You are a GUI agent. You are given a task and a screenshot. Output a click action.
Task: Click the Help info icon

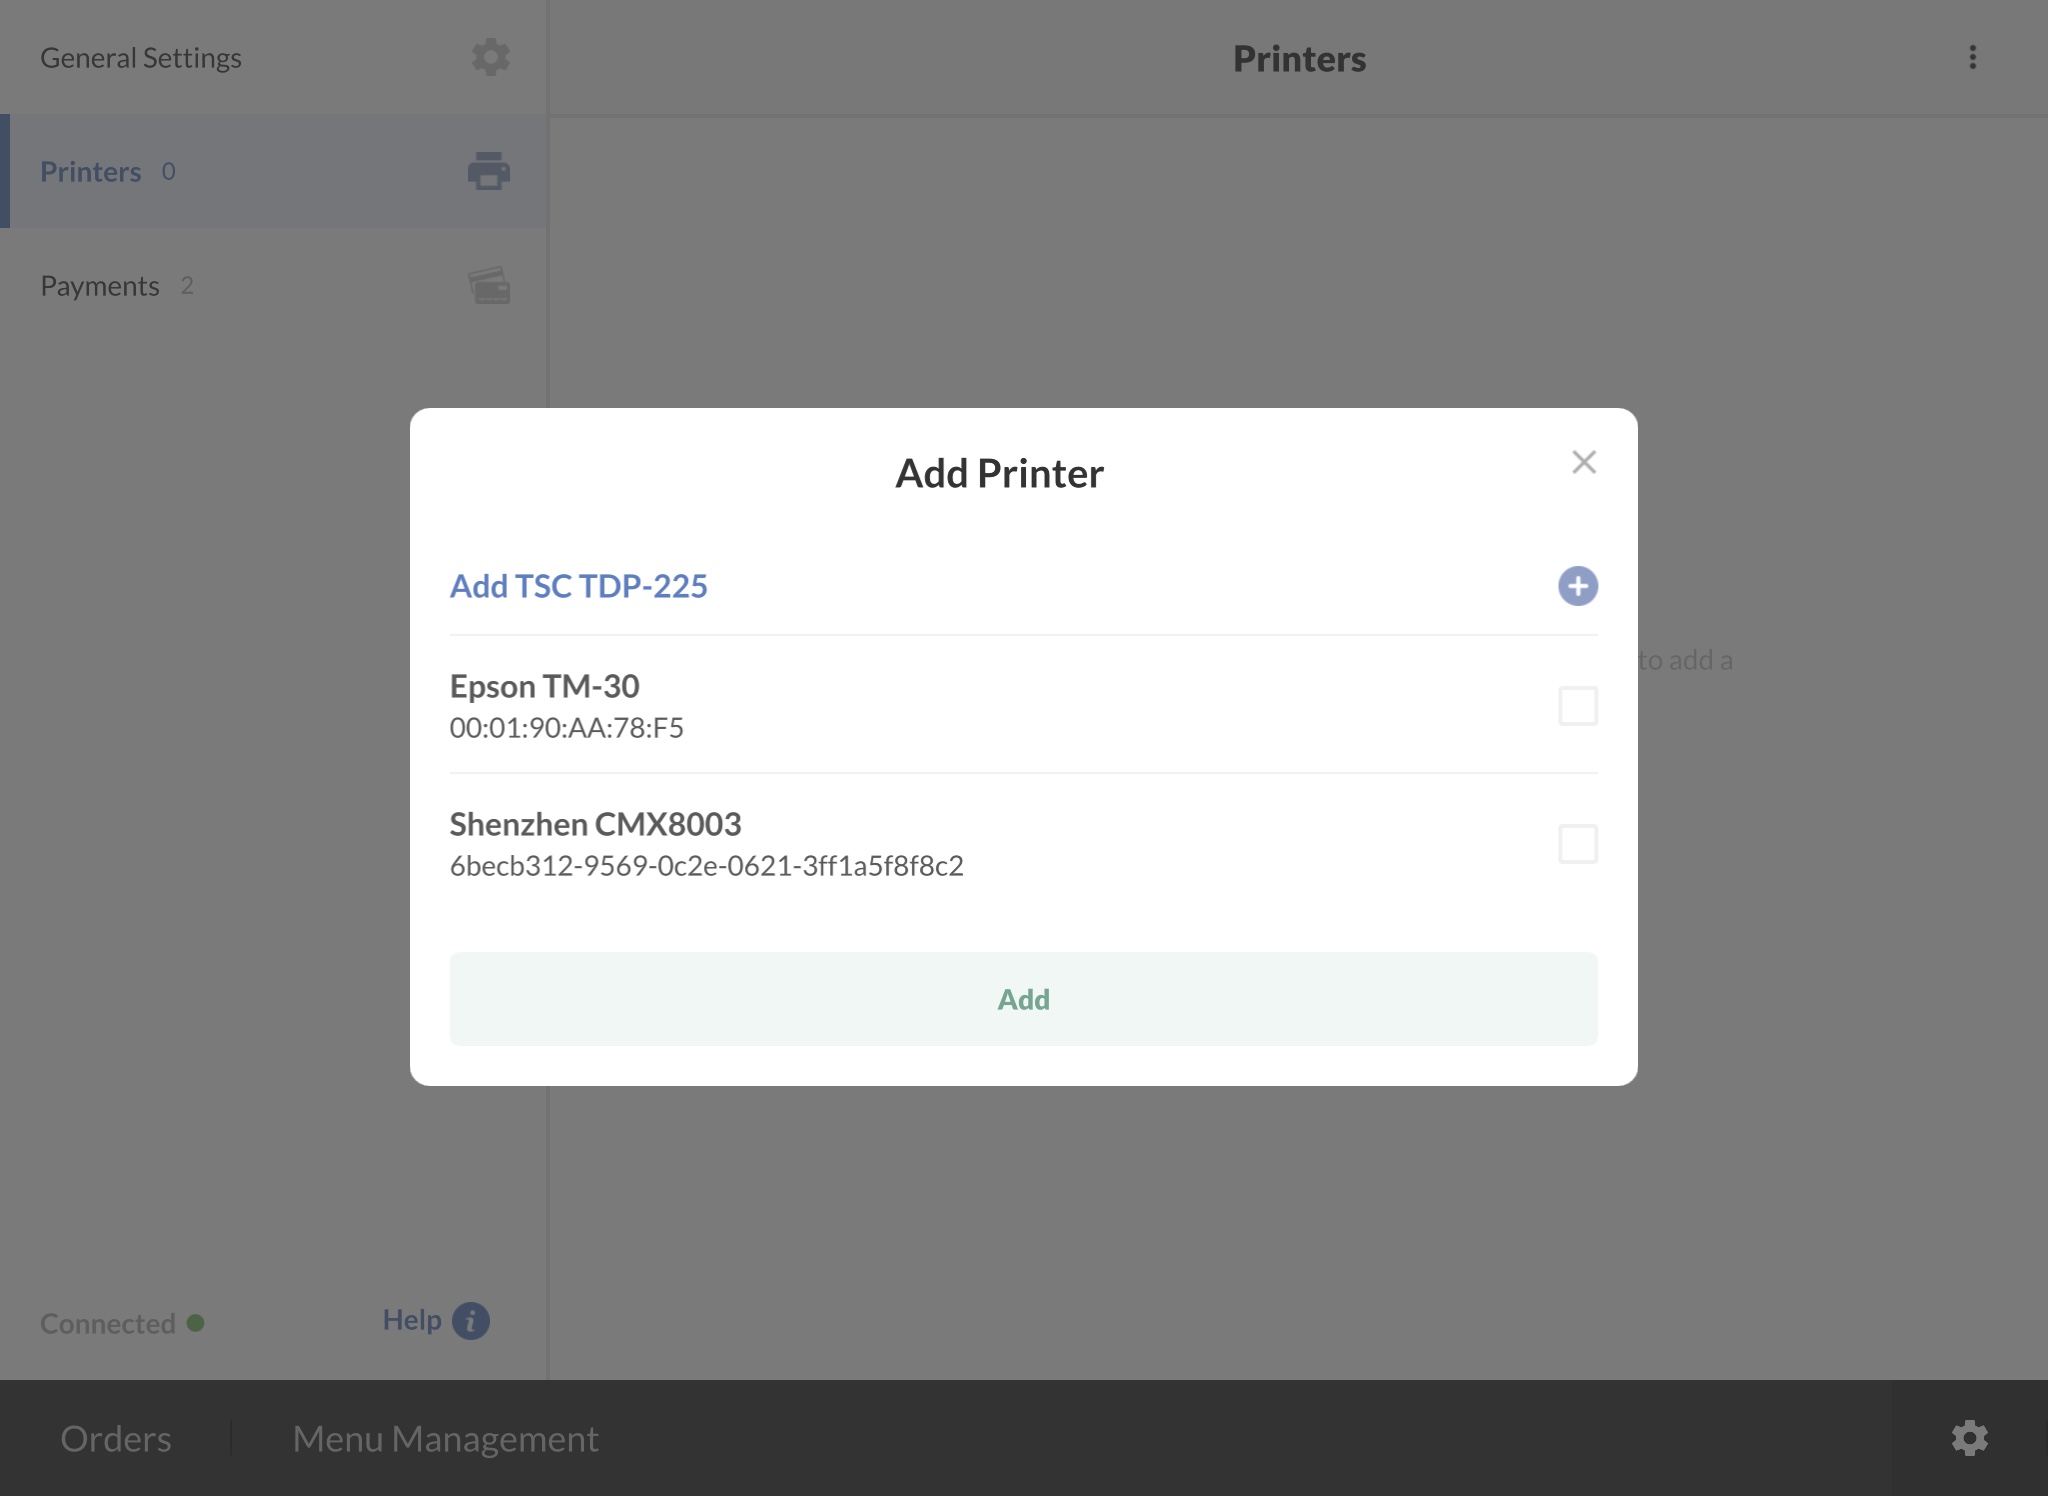click(471, 1321)
